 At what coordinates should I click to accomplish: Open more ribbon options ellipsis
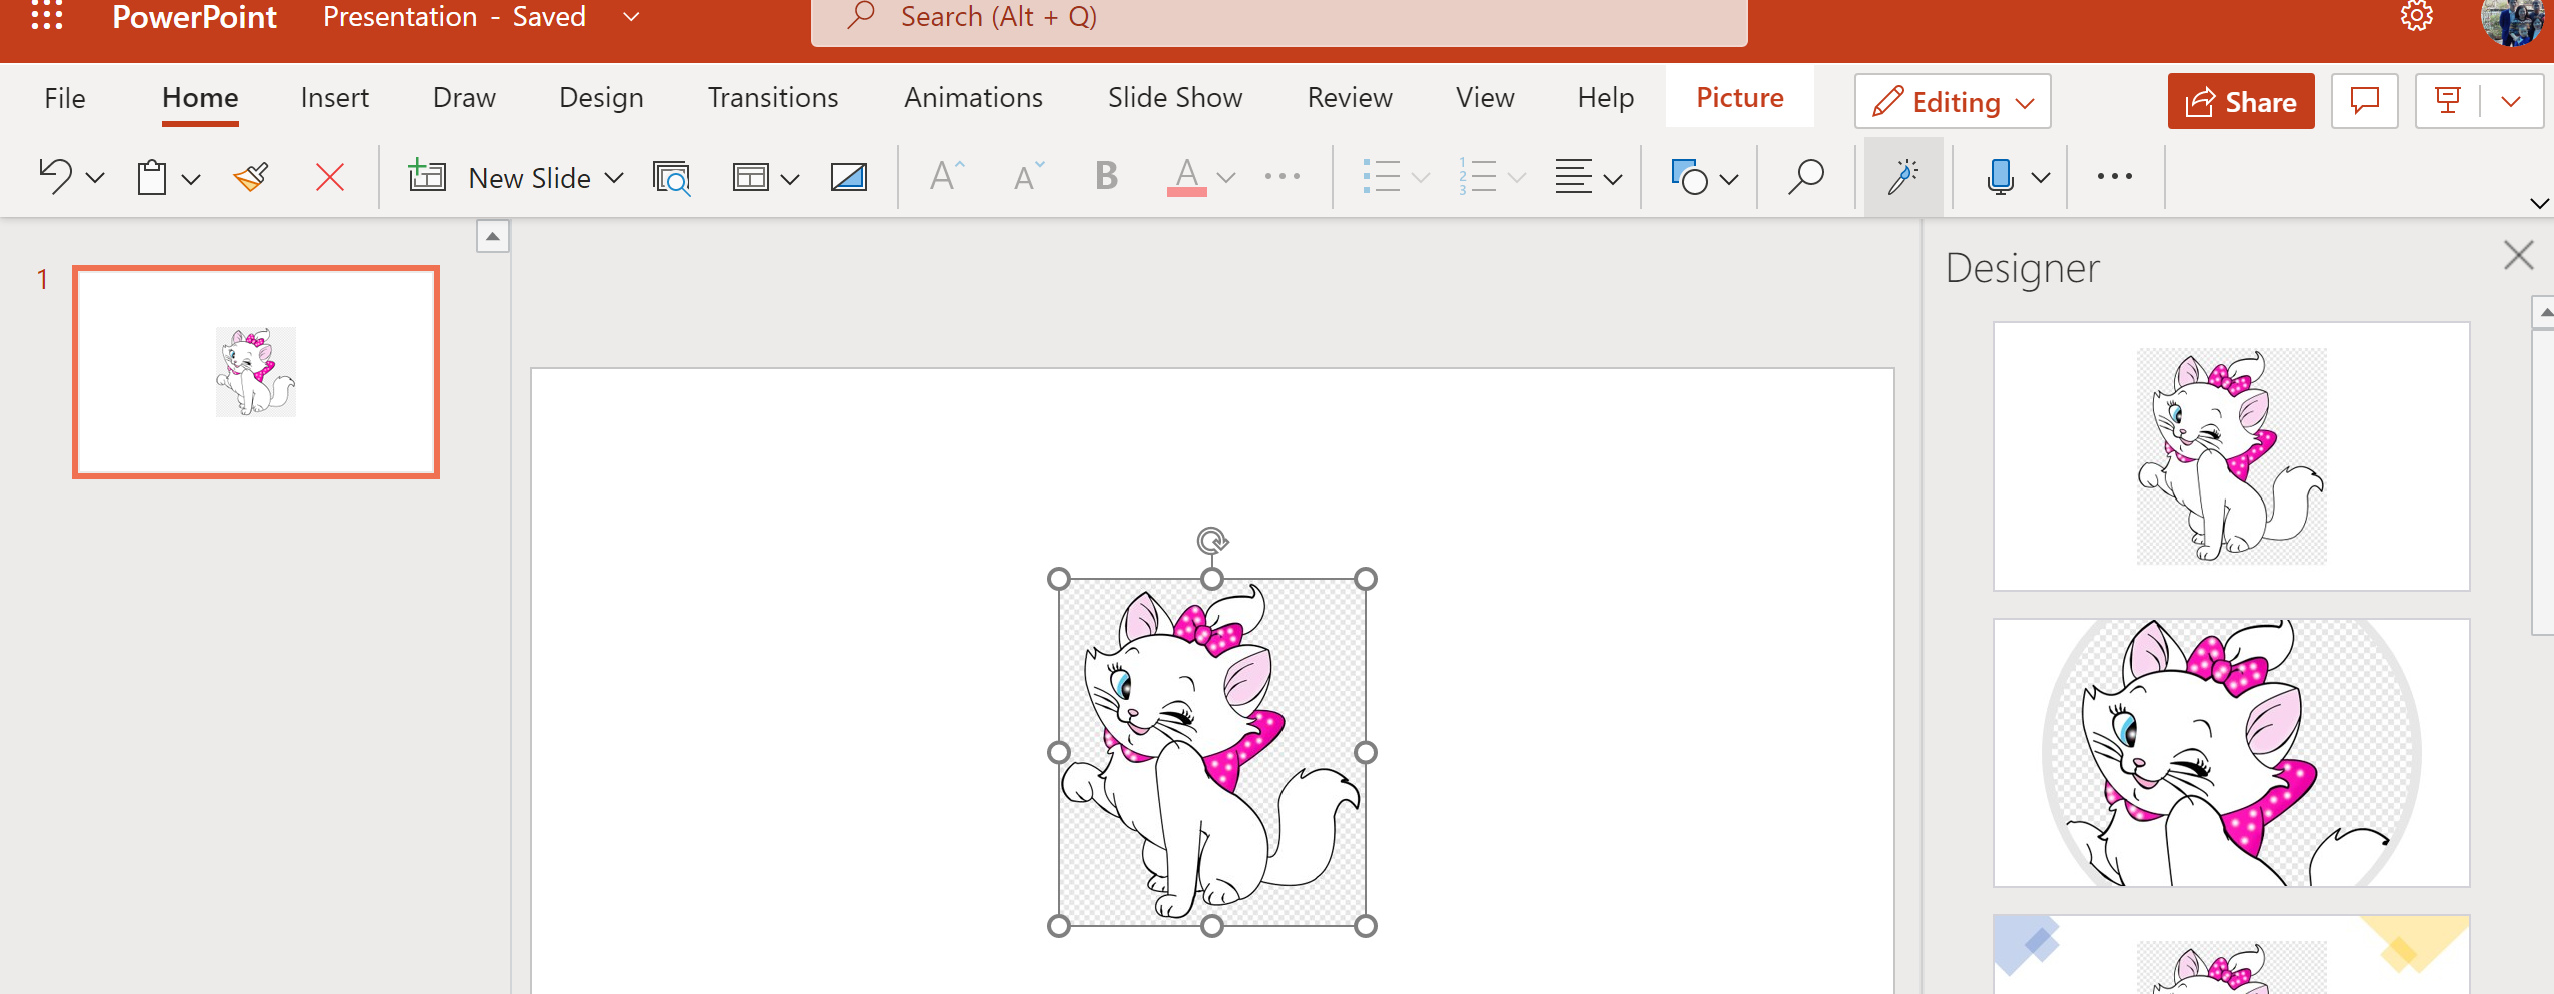[x=2114, y=176]
